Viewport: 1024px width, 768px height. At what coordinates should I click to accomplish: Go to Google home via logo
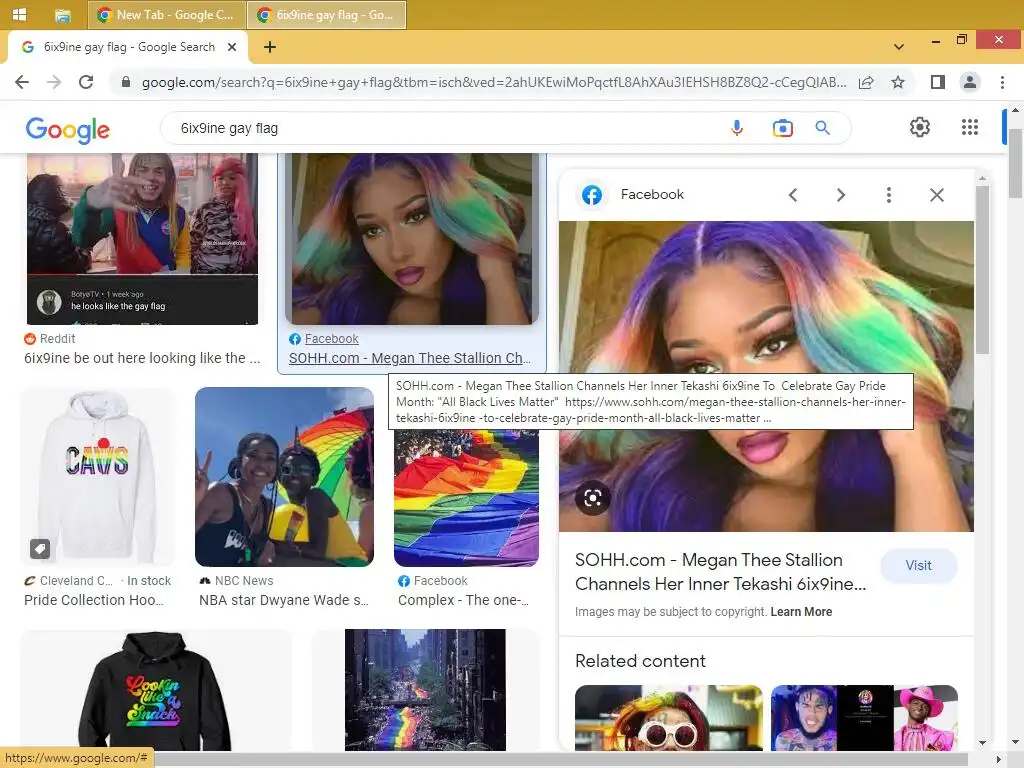coord(68,130)
